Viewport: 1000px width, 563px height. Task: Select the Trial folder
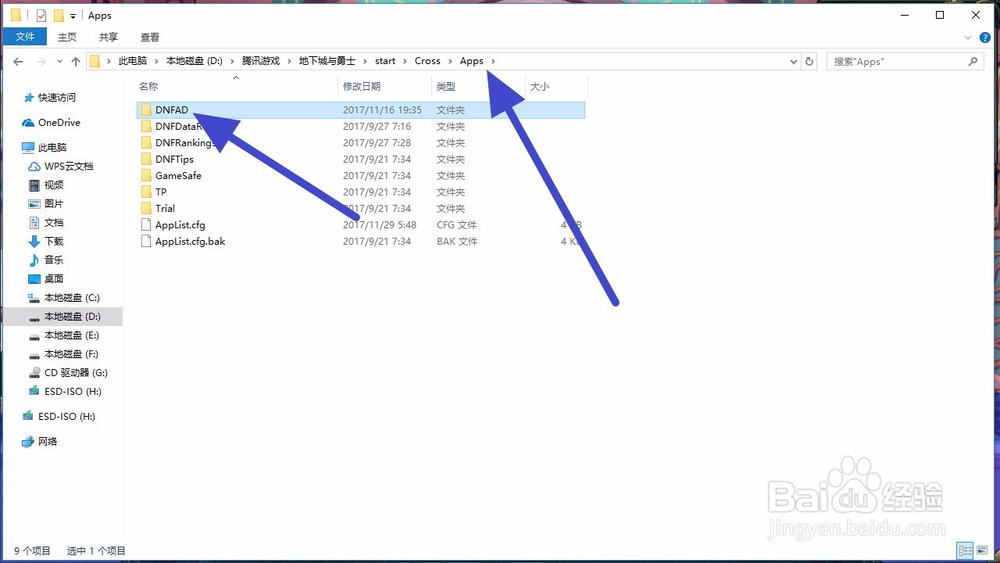pyautogui.click(x=165, y=208)
